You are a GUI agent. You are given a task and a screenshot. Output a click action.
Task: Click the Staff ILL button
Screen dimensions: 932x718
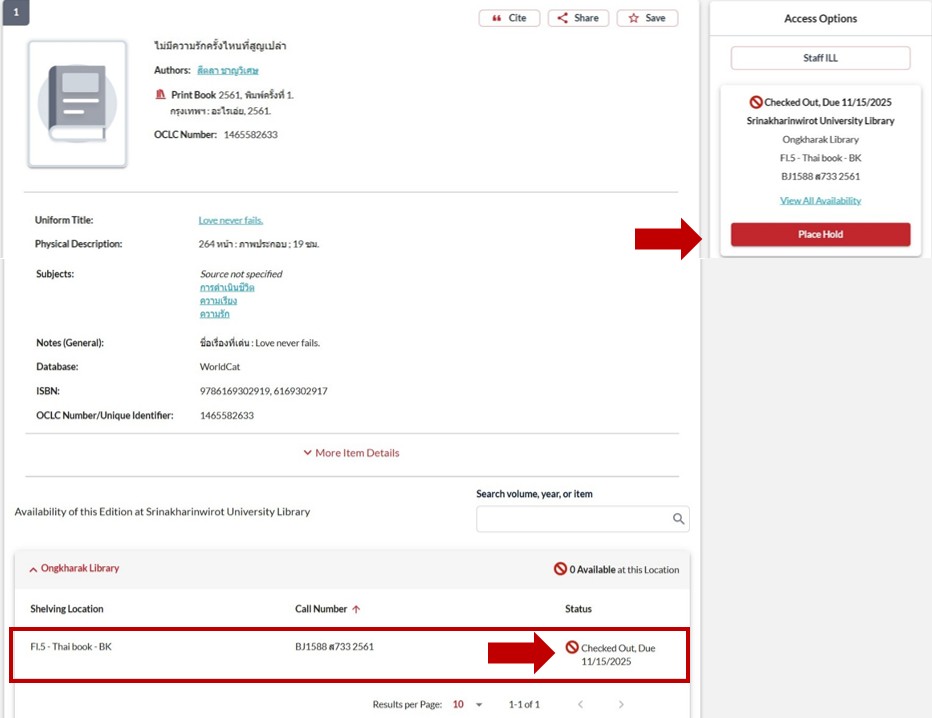820,58
